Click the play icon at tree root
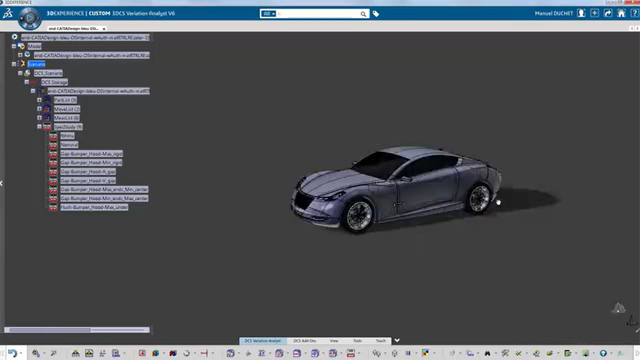 15,37
